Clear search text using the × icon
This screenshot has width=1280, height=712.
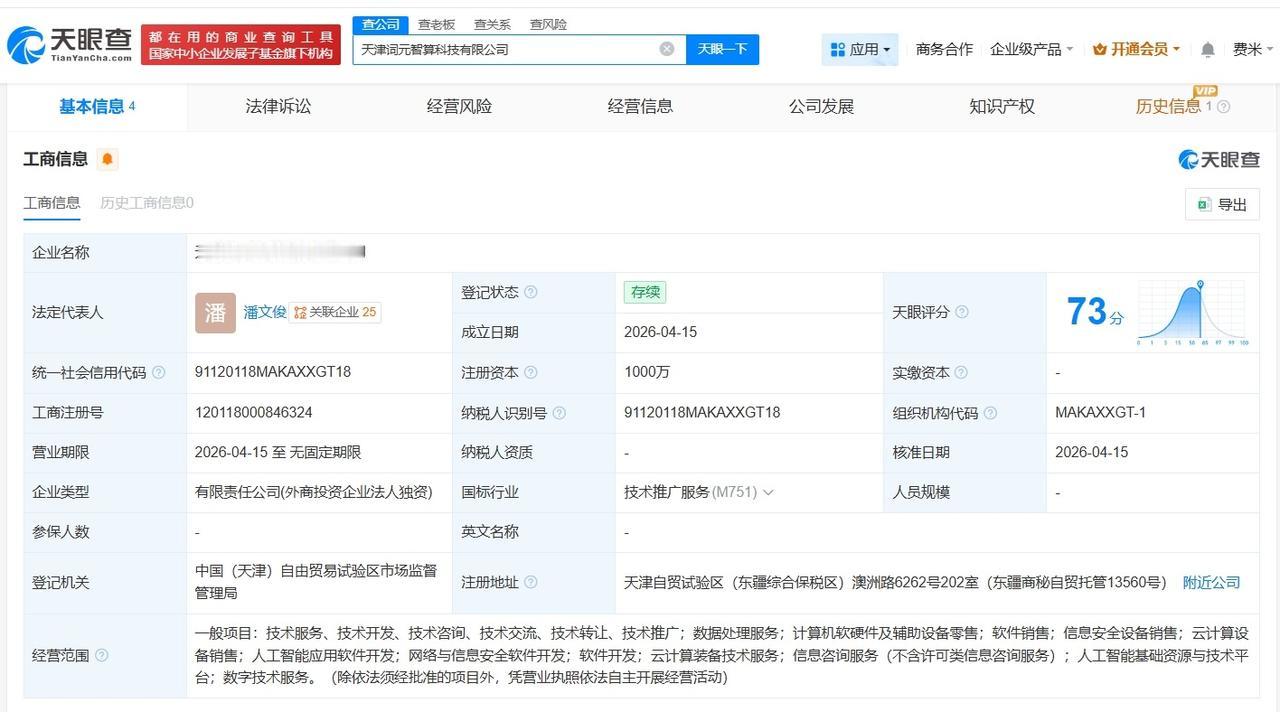pos(666,48)
